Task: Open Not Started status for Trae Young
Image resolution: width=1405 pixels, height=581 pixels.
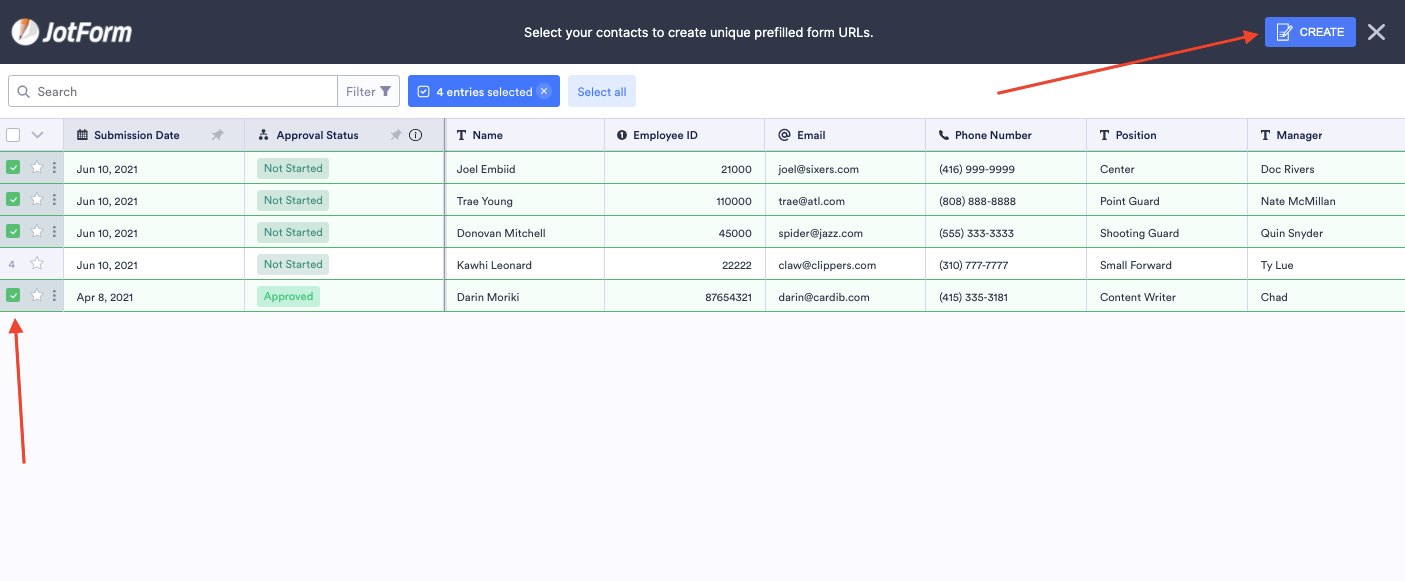Action: point(293,200)
